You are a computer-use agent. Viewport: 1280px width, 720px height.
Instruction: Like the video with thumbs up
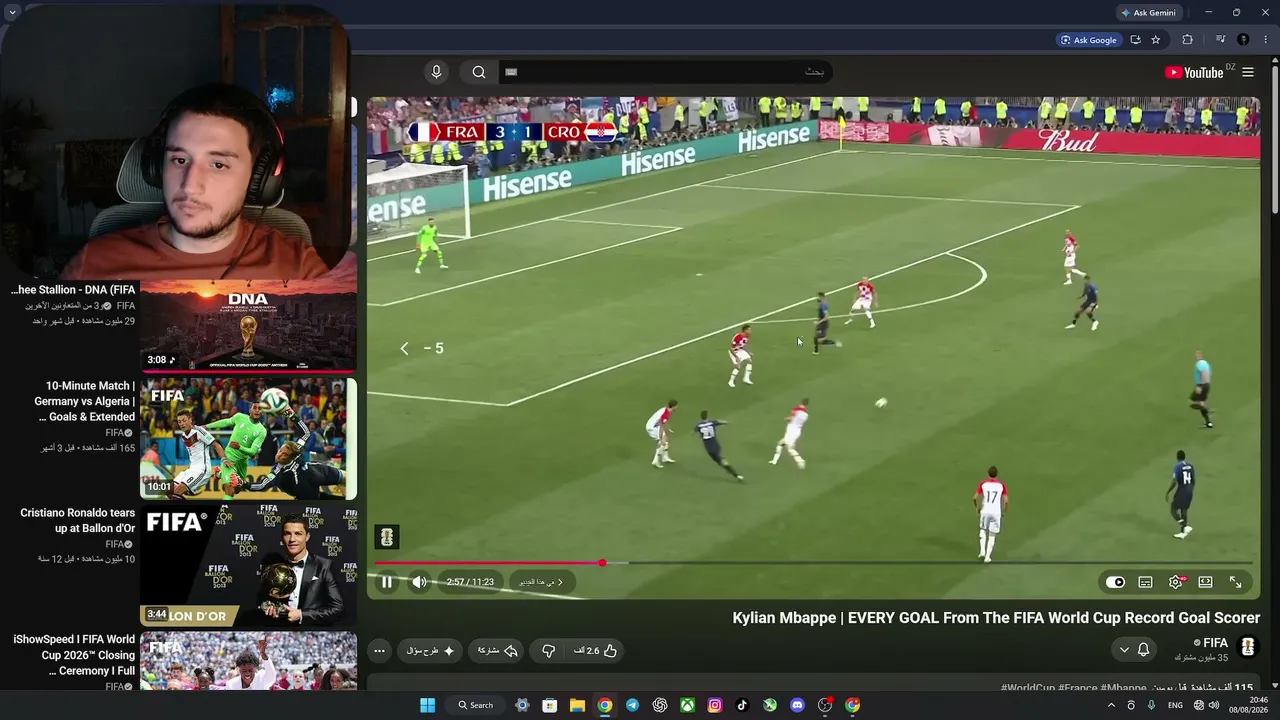[596, 651]
